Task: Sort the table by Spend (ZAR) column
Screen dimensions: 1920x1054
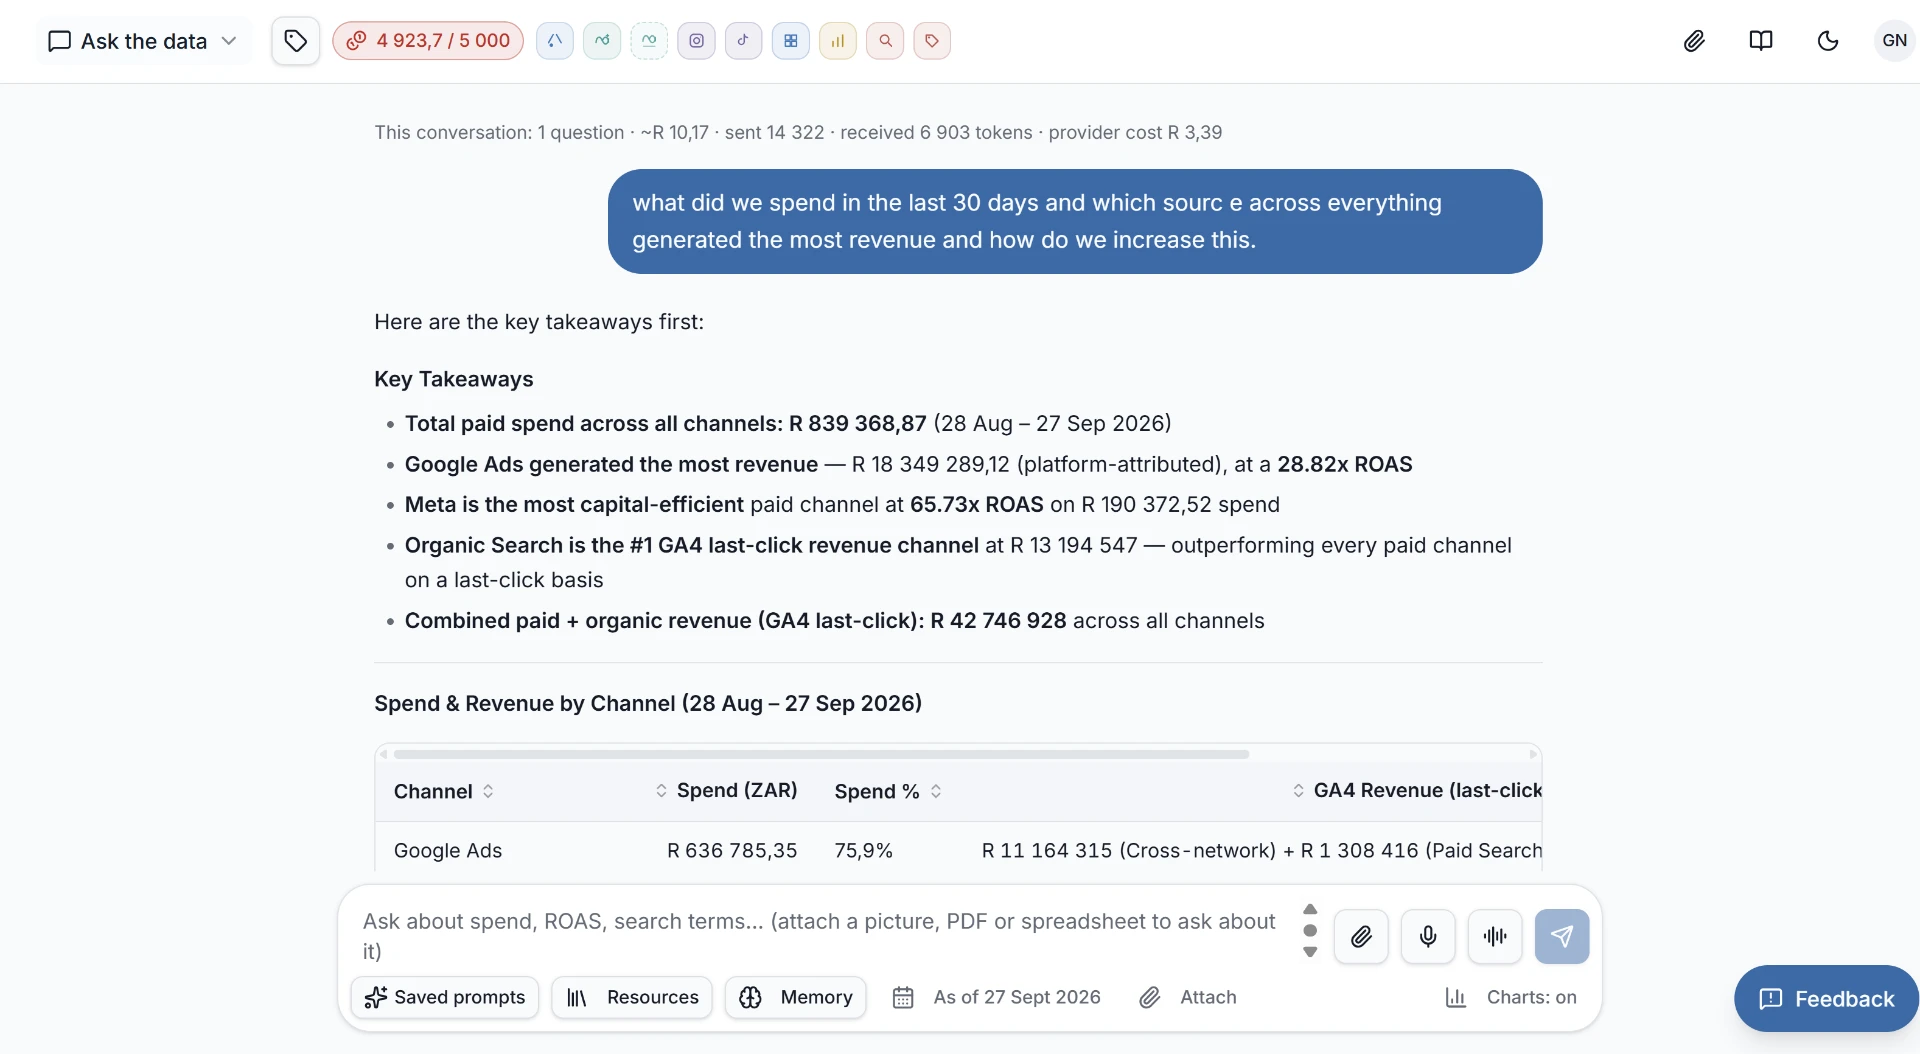Action: pyautogui.click(x=727, y=791)
